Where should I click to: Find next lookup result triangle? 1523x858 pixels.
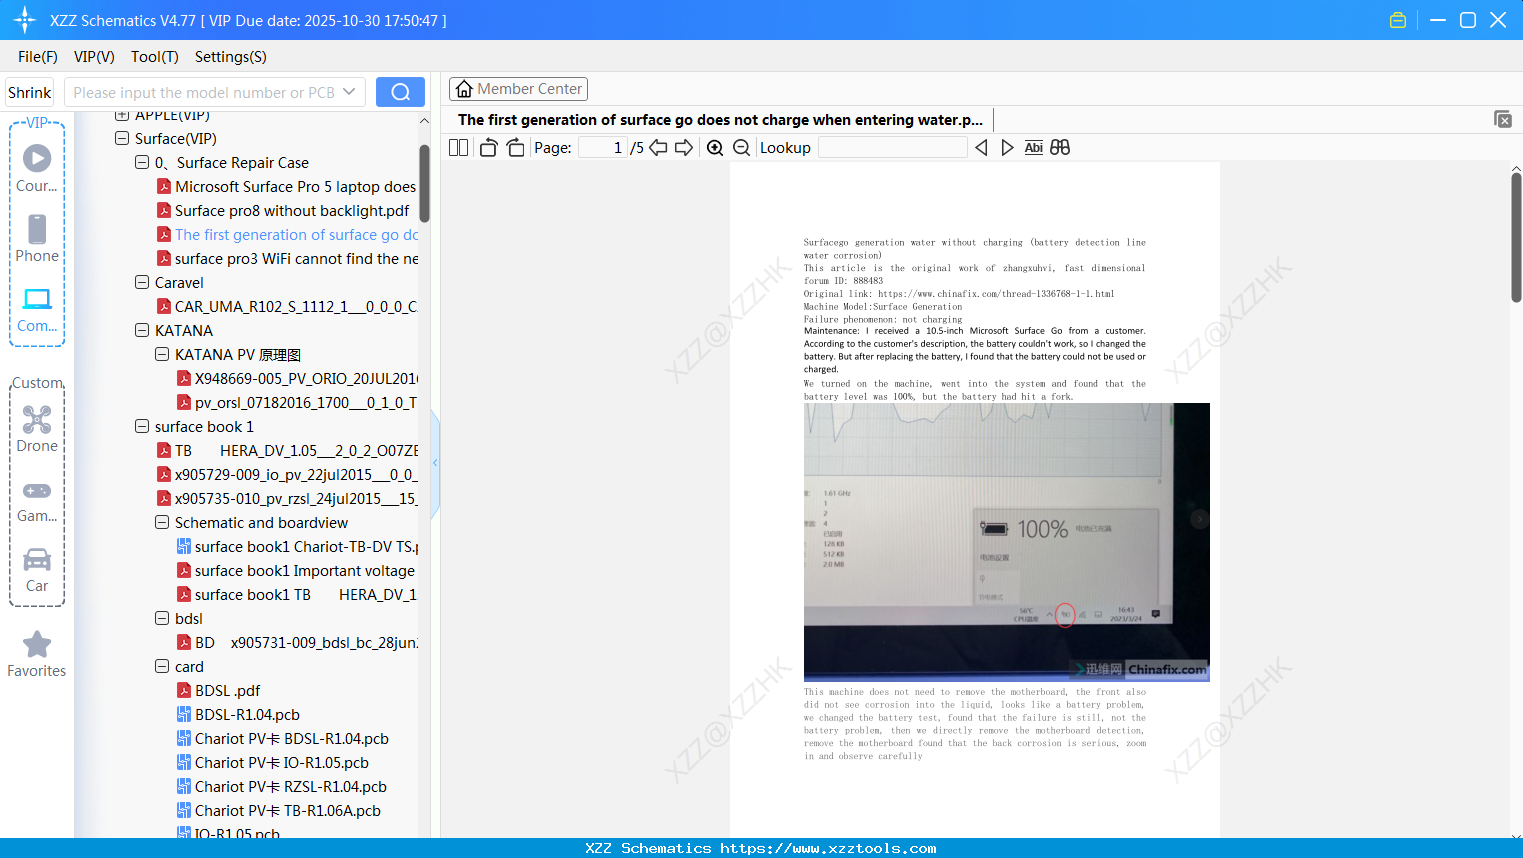tap(1007, 147)
